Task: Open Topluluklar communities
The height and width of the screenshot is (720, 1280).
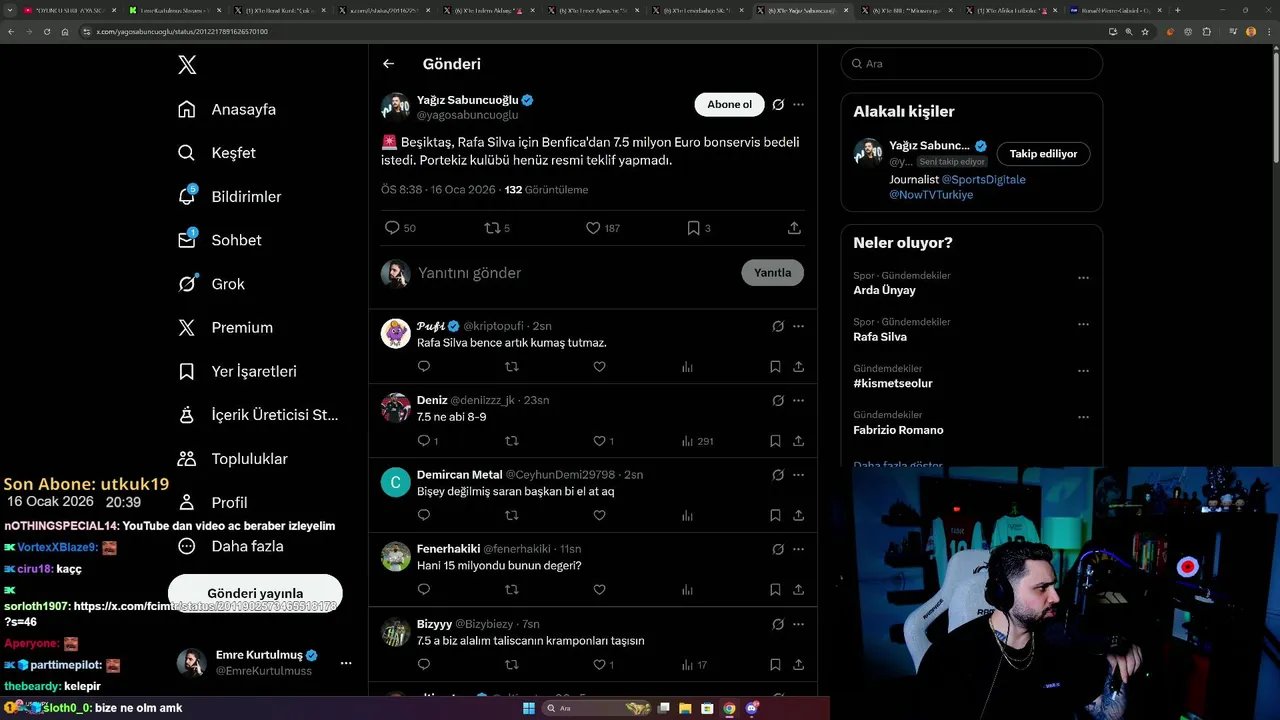Action: 232,459
